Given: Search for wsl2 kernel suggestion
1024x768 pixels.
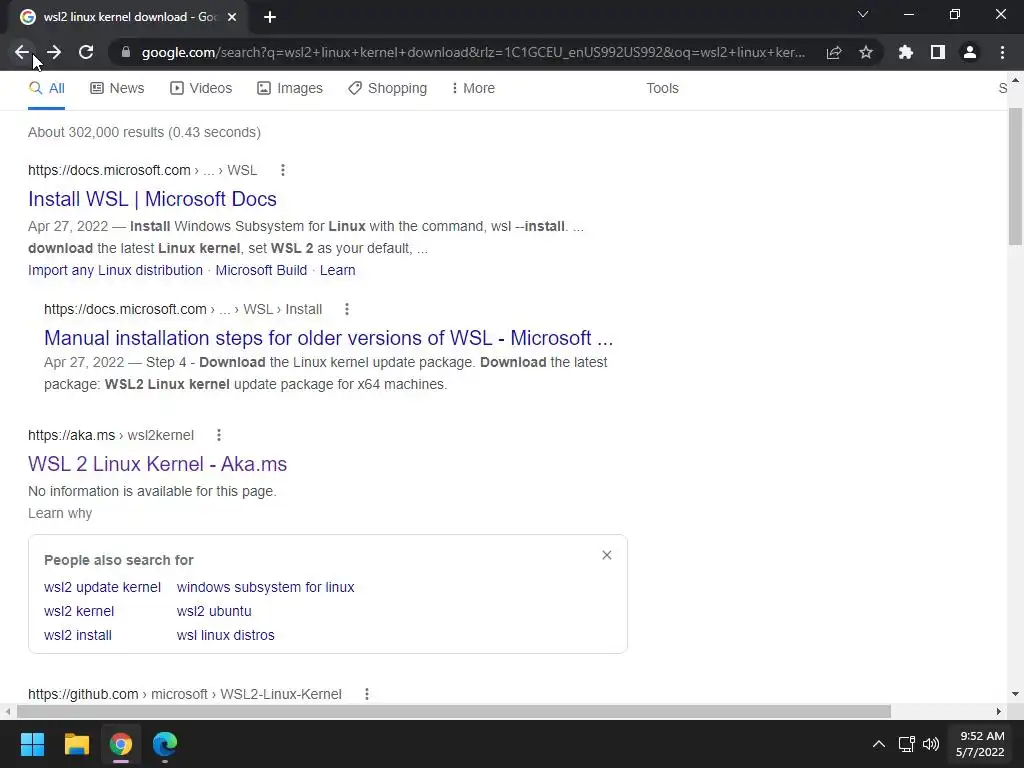Looking at the screenshot, I should point(79,611).
